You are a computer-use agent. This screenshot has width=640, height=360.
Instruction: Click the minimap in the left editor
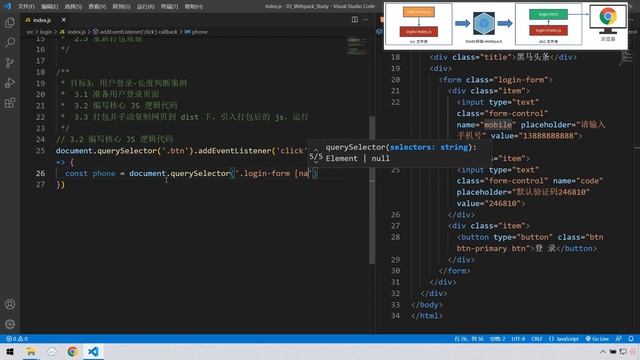coord(357,46)
